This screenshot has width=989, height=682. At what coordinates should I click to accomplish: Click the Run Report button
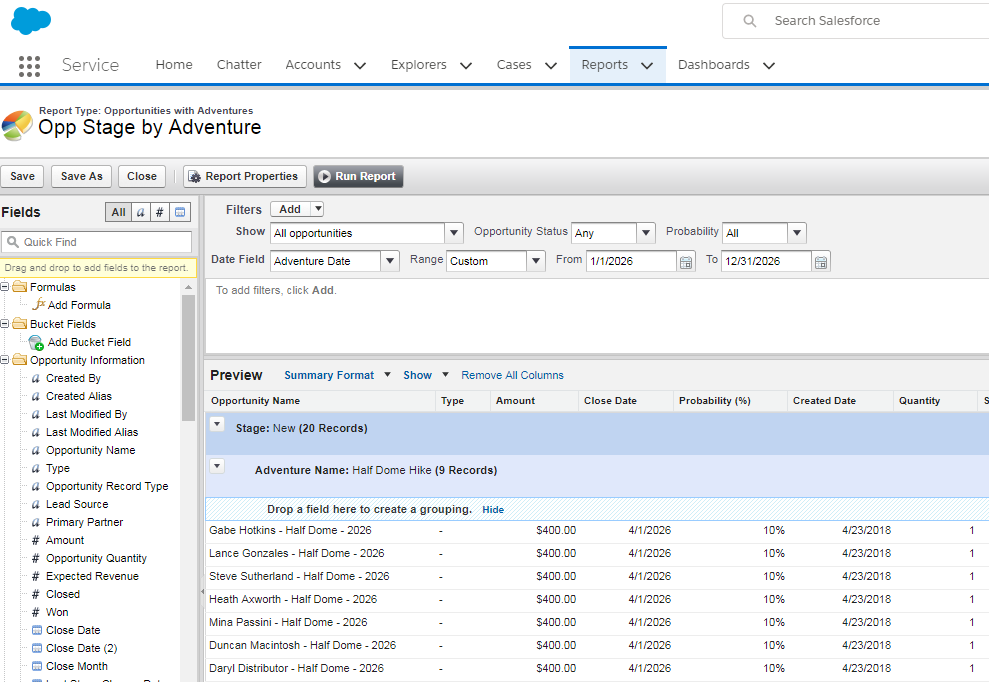(358, 176)
